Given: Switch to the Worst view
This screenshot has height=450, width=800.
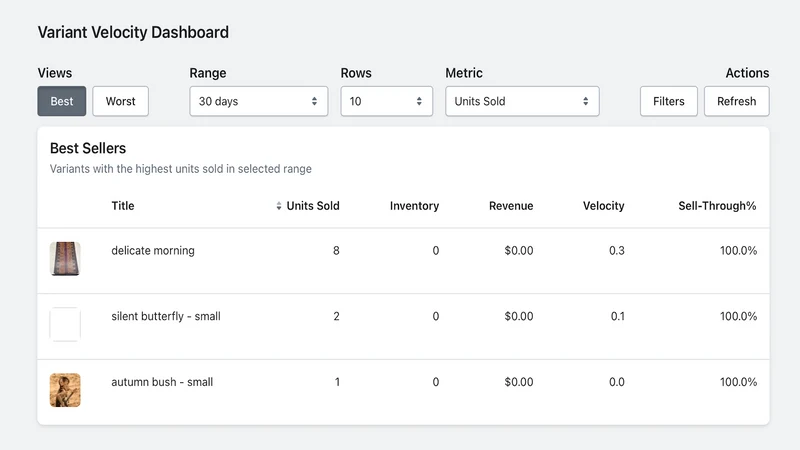Looking at the screenshot, I should click(120, 101).
